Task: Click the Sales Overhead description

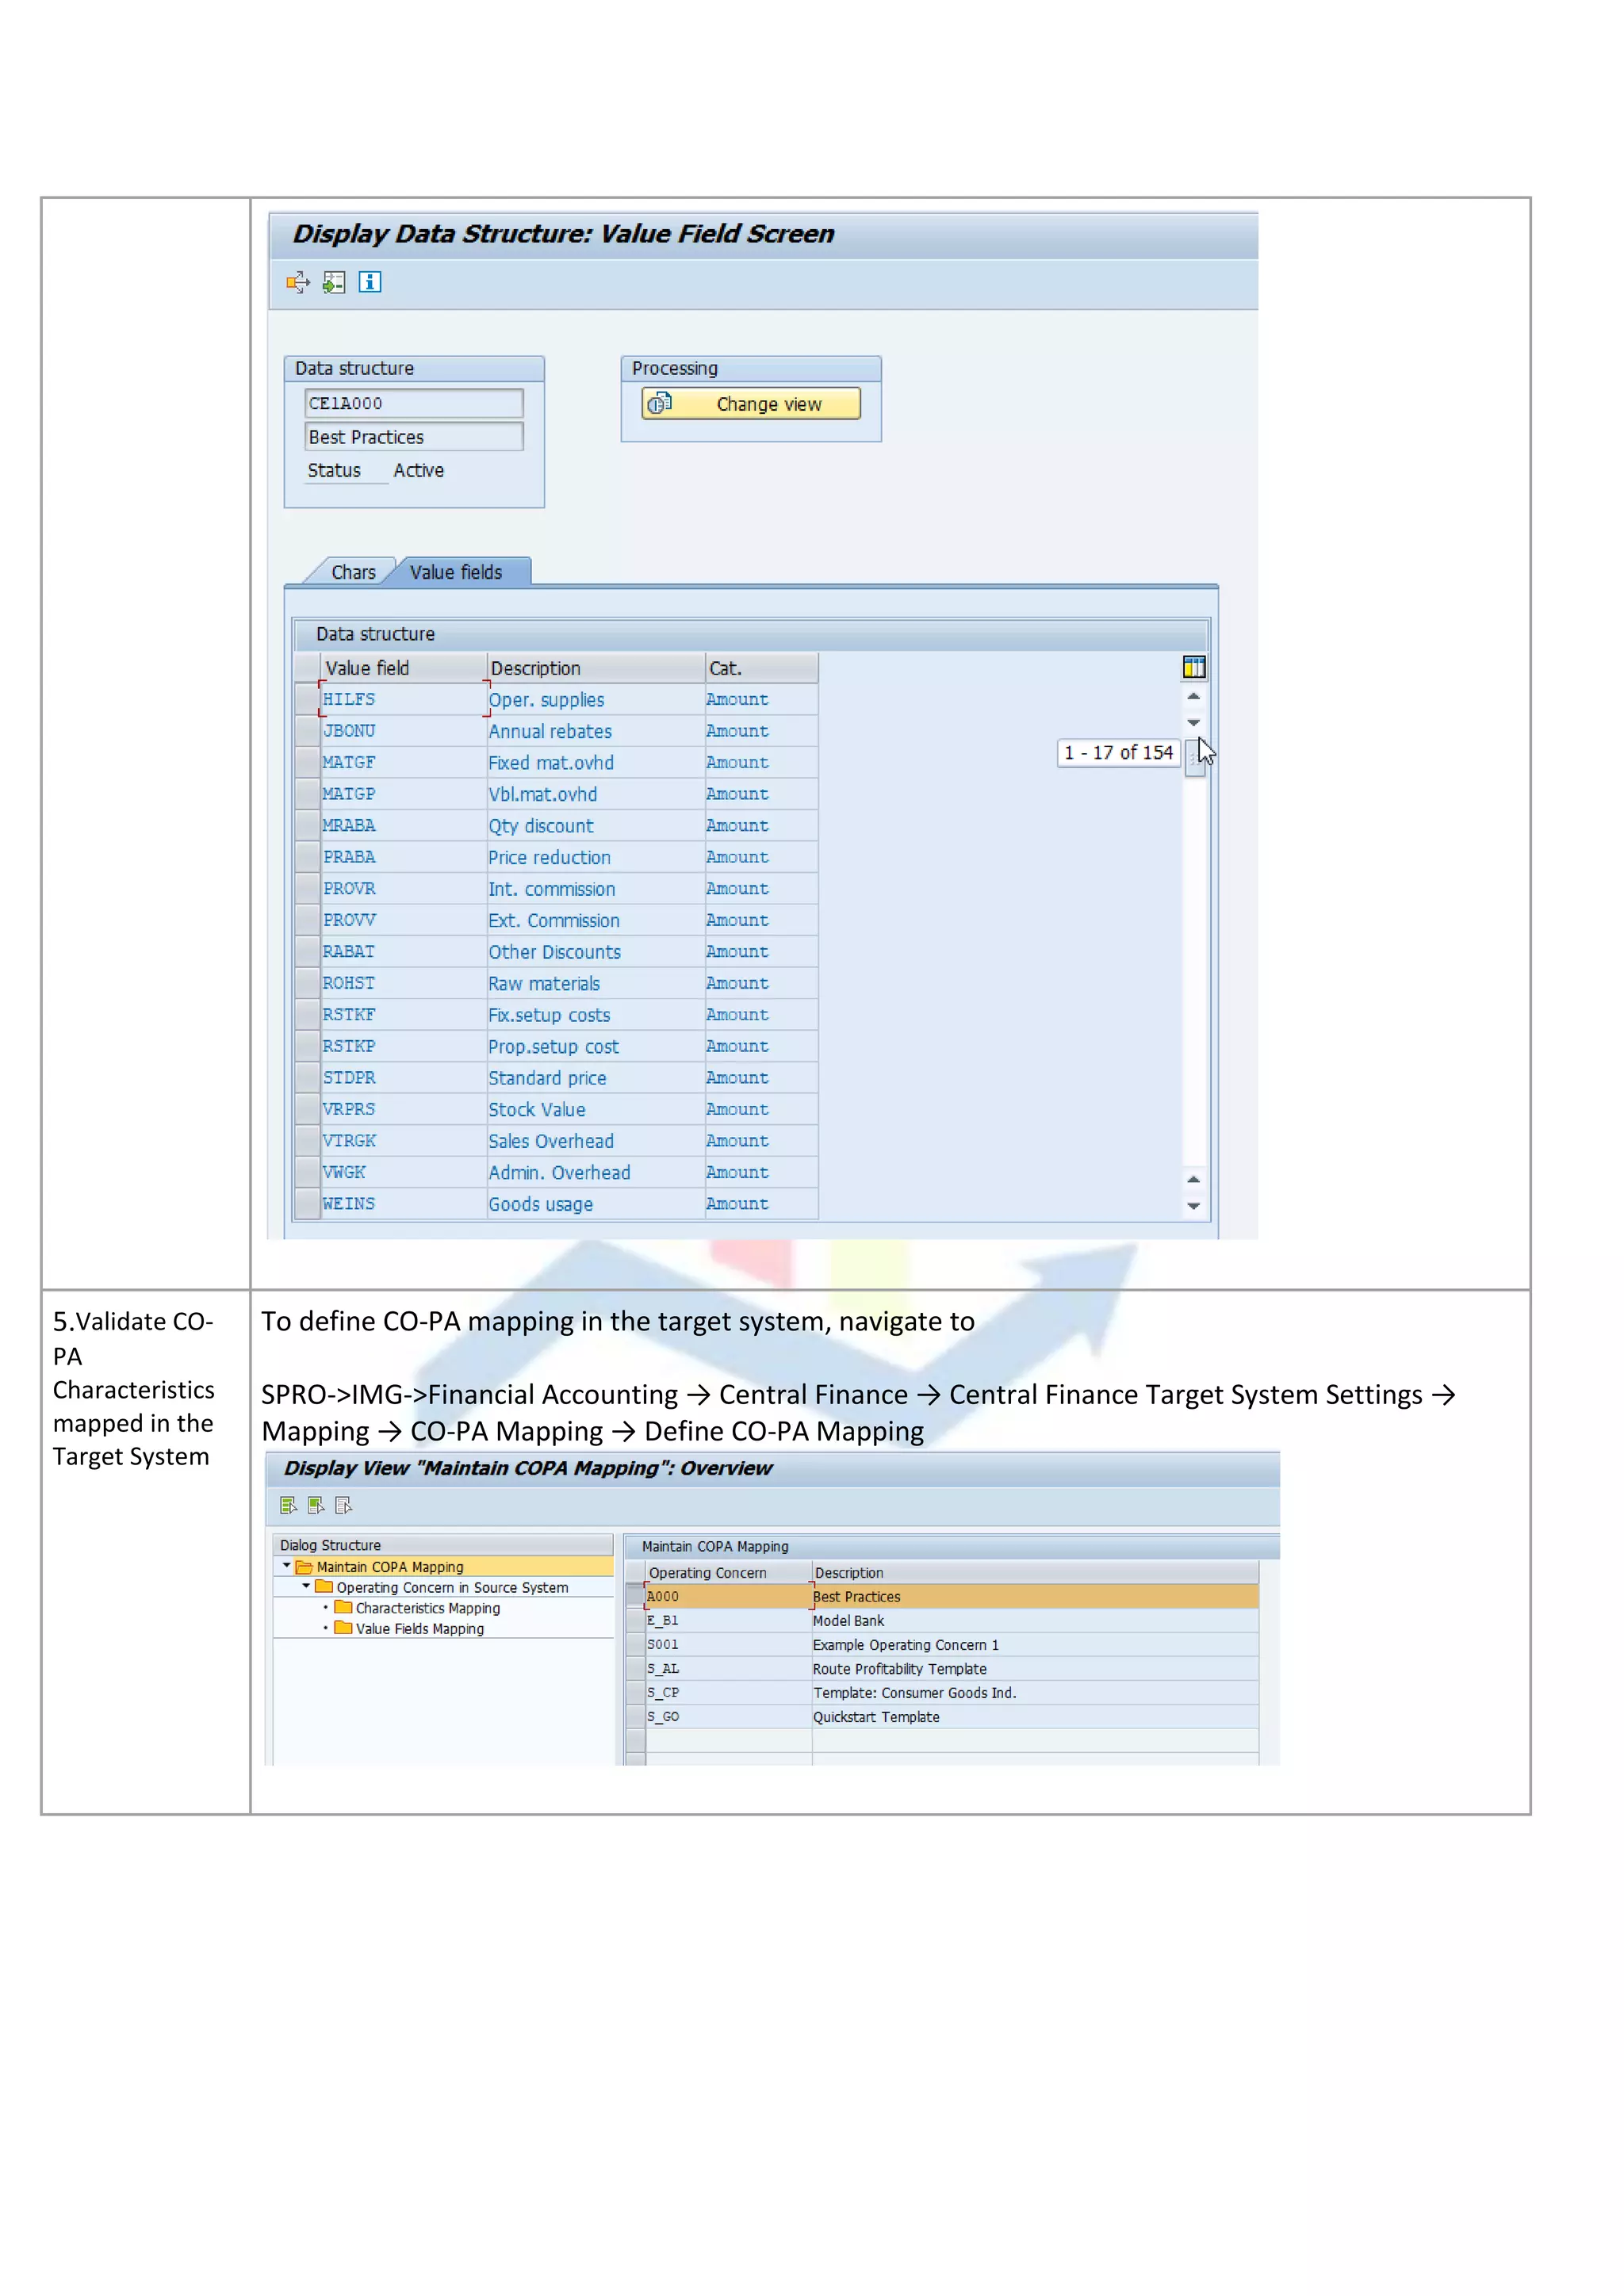Action: [x=551, y=1142]
